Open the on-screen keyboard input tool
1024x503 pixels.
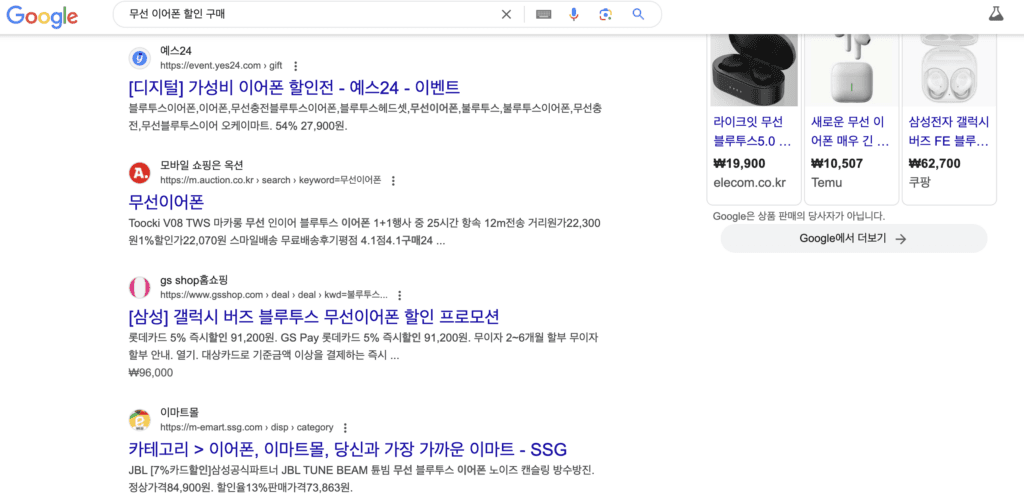(x=543, y=14)
